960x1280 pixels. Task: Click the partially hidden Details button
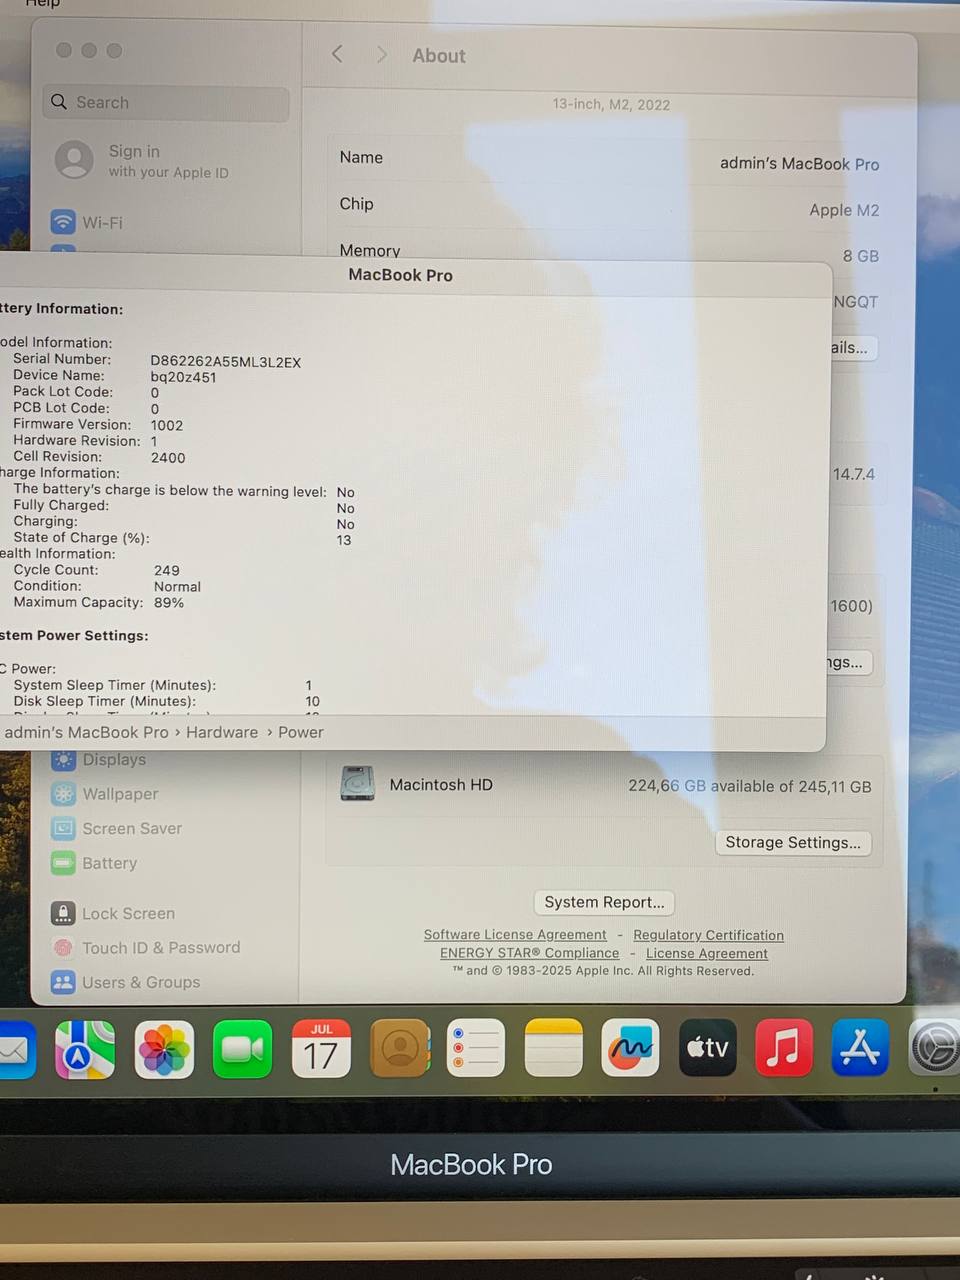(852, 348)
